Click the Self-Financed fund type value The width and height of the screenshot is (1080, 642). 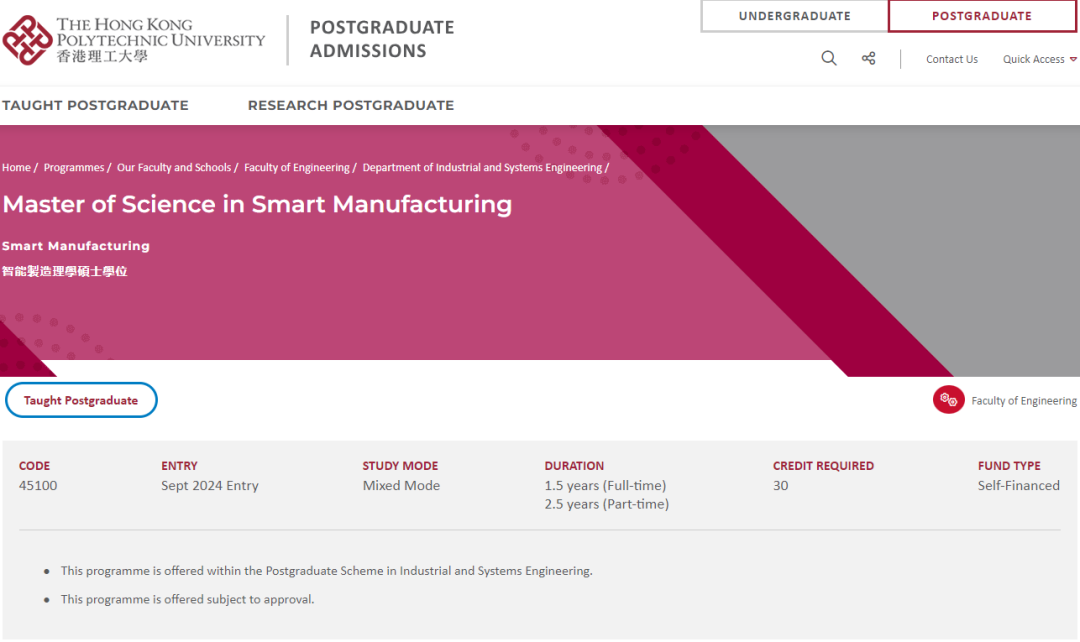1019,486
